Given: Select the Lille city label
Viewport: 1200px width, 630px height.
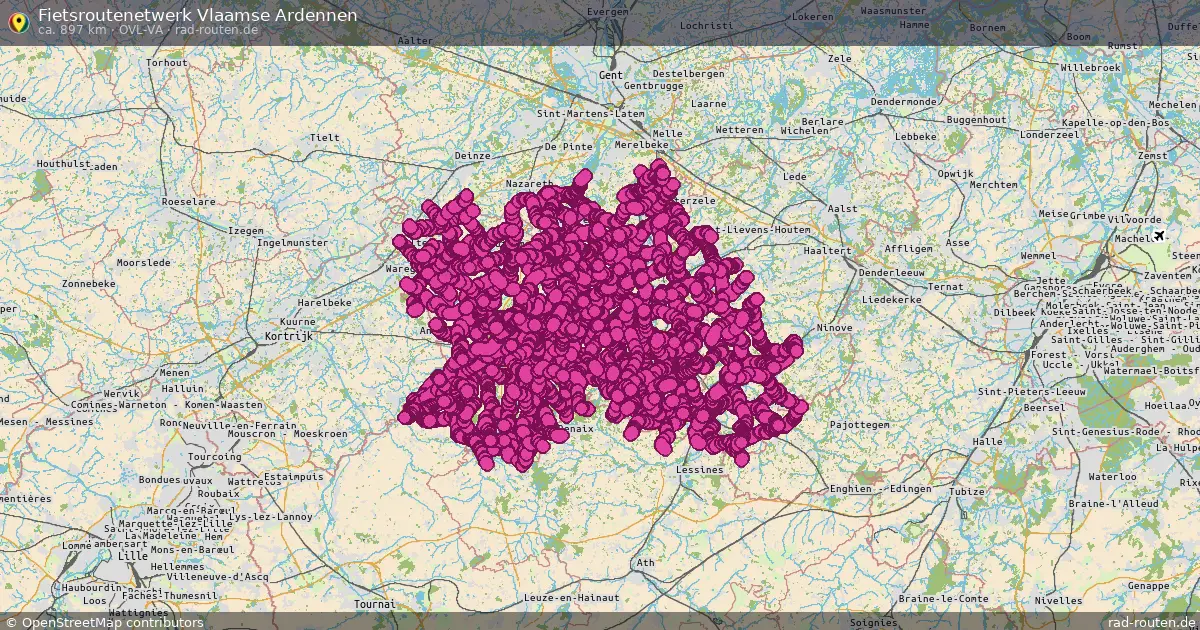Looking at the screenshot, I should coord(132,555).
